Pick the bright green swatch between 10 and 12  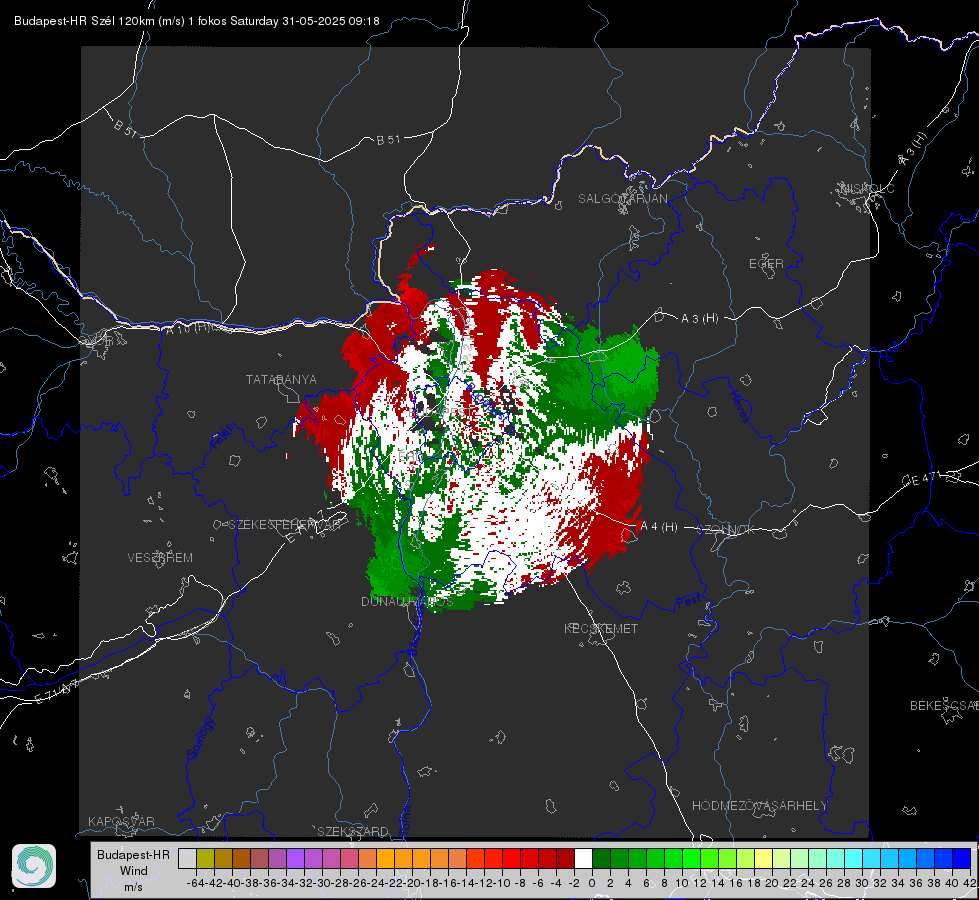click(691, 858)
